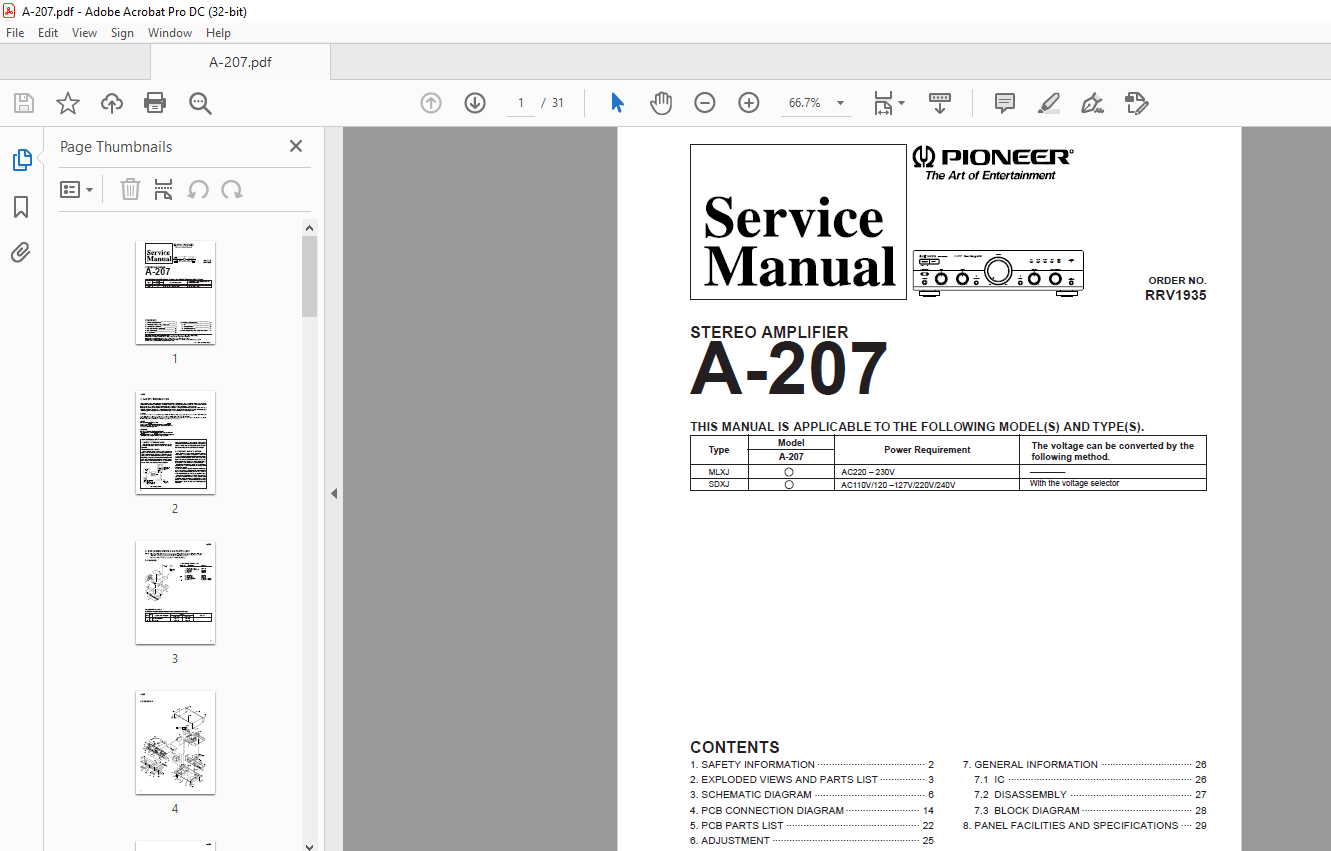Click the MLXJ type table cell
The image size is (1331, 851).
click(719, 471)
